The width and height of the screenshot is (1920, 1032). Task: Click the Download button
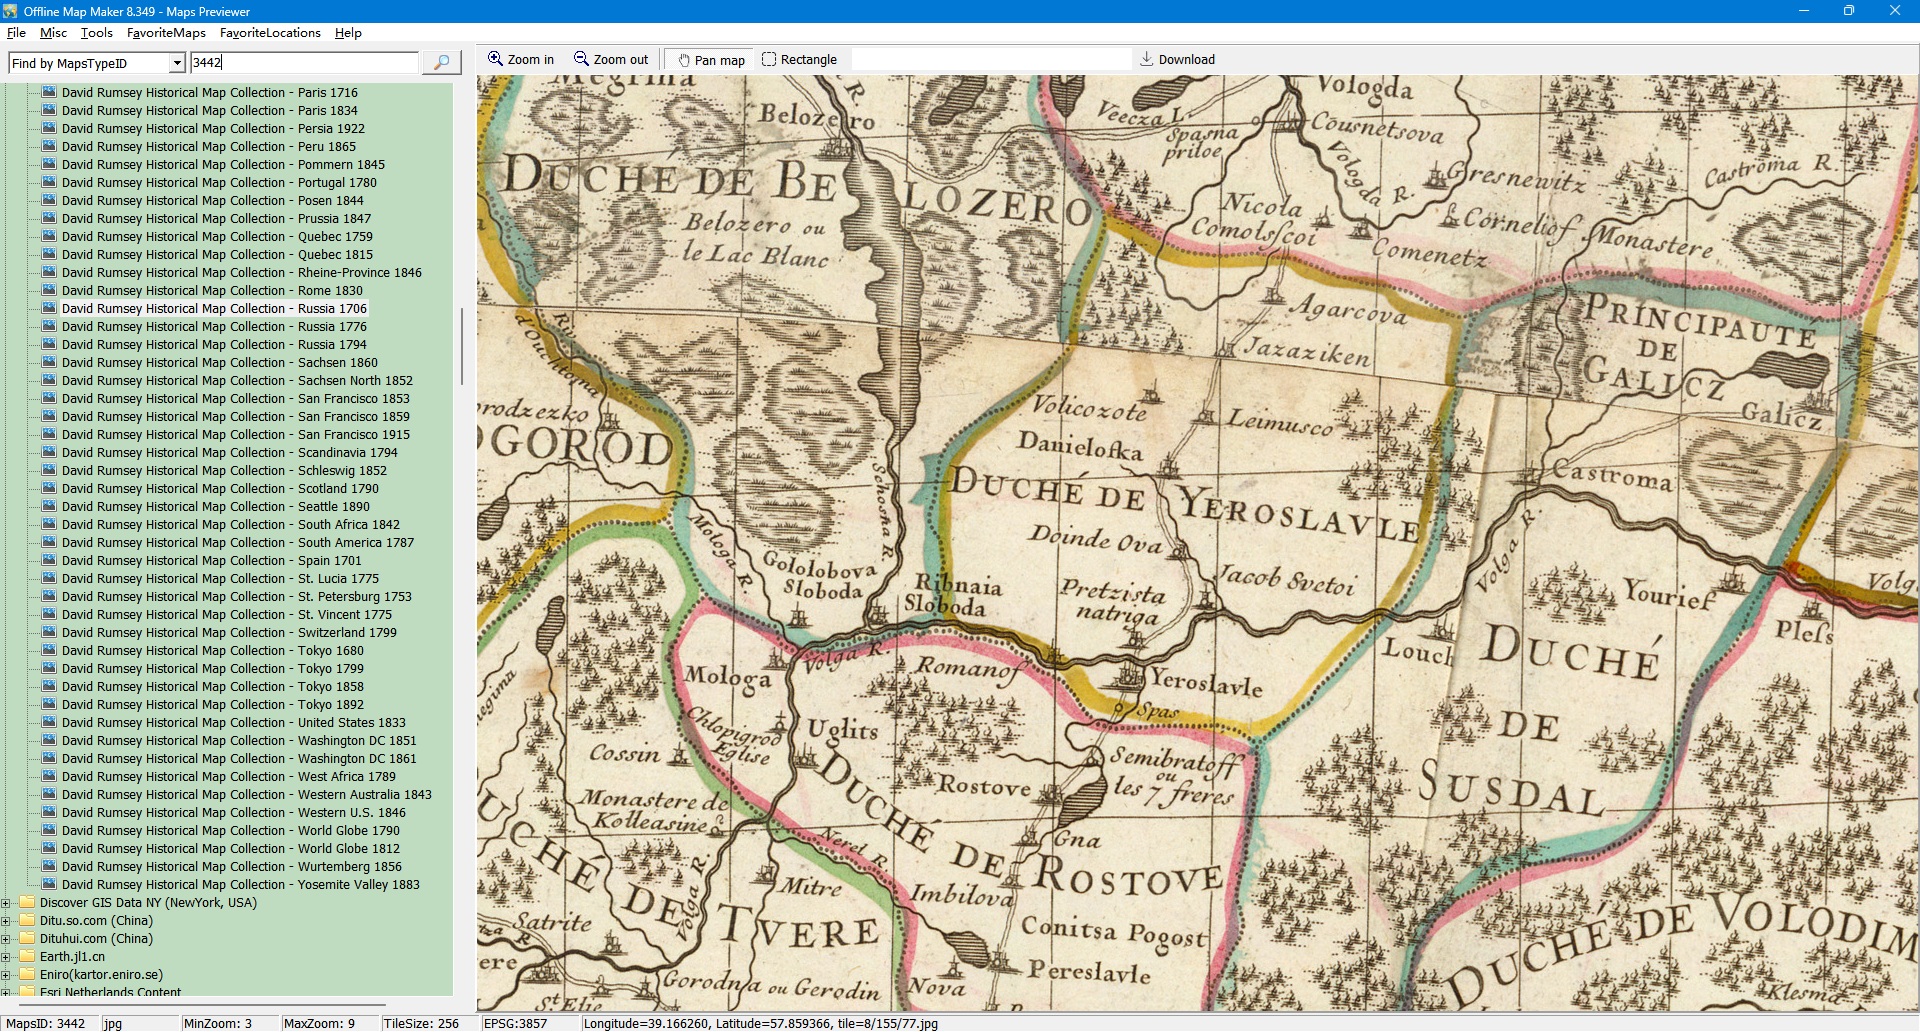(1177, 60)
